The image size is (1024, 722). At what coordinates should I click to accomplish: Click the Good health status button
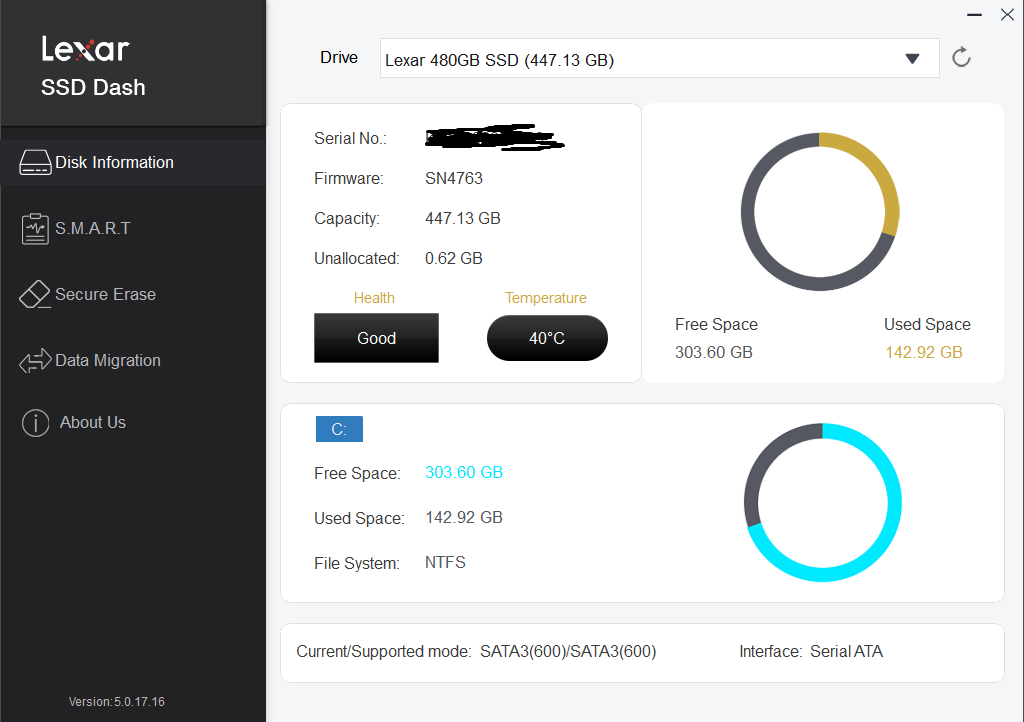376,338
